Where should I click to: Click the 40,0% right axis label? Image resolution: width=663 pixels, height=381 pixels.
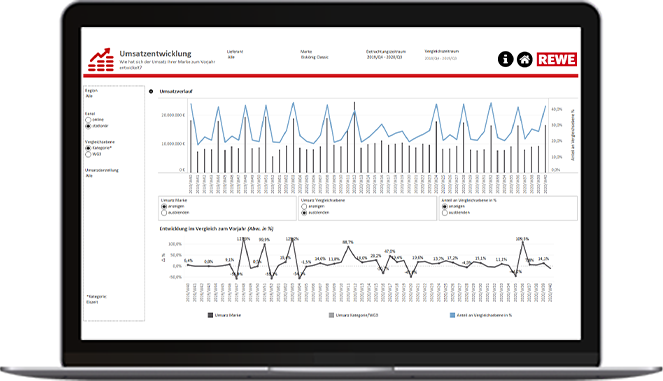[x=557, y=109]
